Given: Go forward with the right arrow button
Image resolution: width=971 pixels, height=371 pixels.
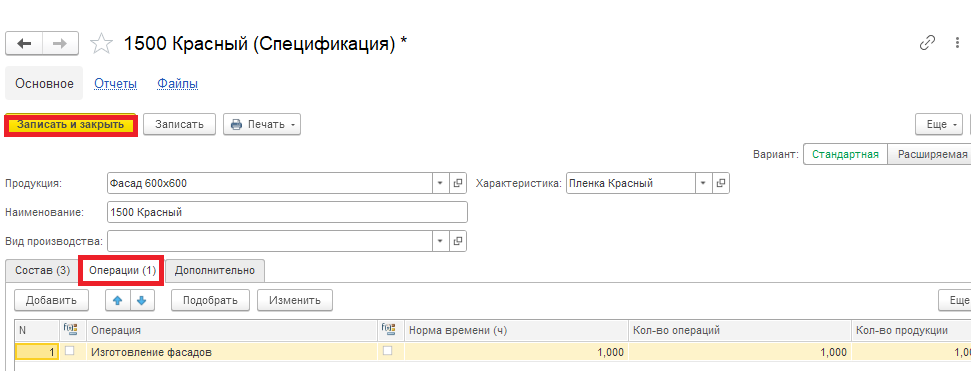Looking at the screenshot, I should (60, 44).
